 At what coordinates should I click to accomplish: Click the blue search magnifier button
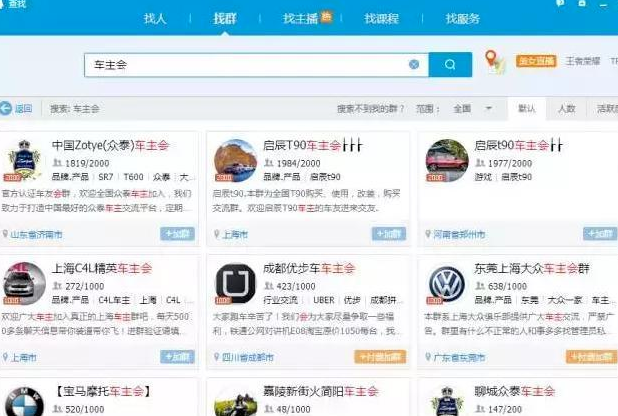[450, 64]
